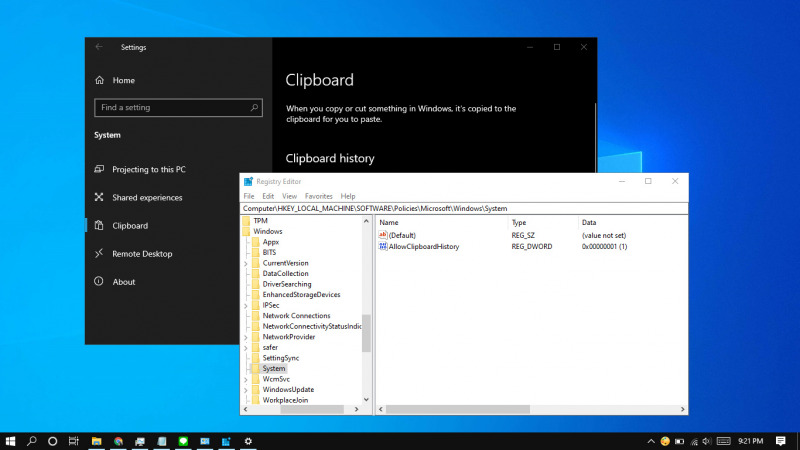The width and height of the screenshot is (800, 450).
Task: Open the View menu in Registry Editor
Action: pos(289,196)
